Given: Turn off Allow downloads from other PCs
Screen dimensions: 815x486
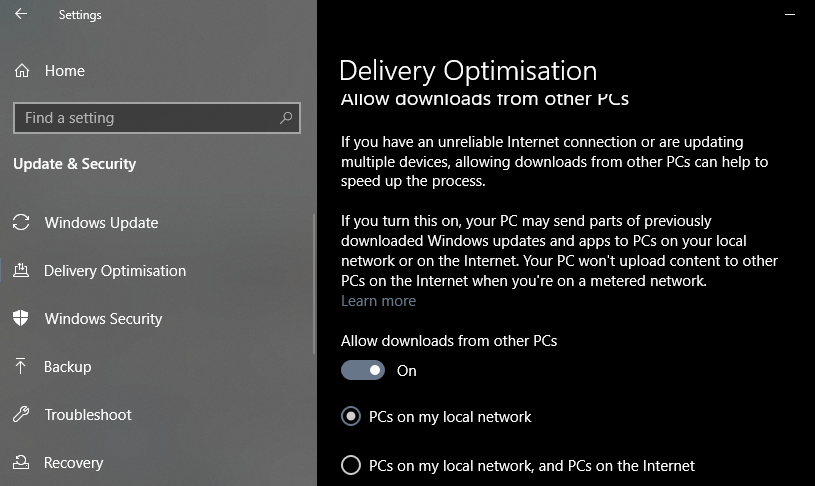Looking at the screenshot, I should pos(363,371).
